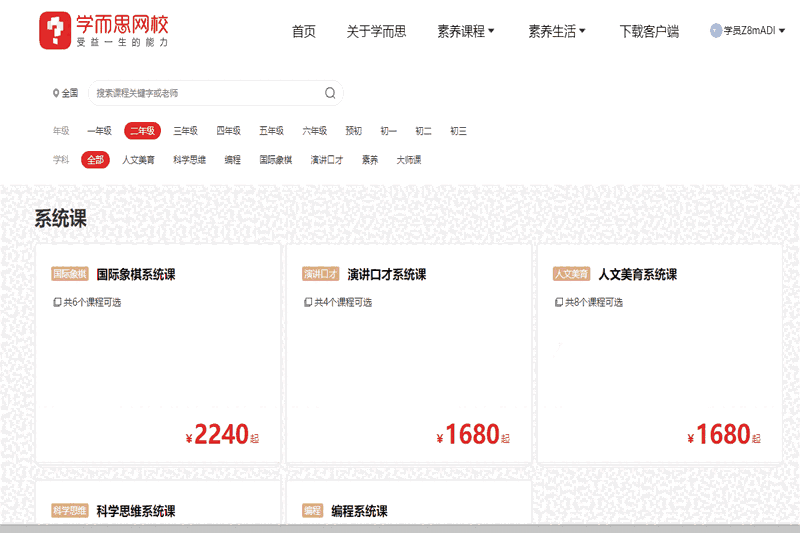Open the 素养课程 dropdown menu
Screen dimensions: 800x533
pyautogui.click(x=466, y=31)
